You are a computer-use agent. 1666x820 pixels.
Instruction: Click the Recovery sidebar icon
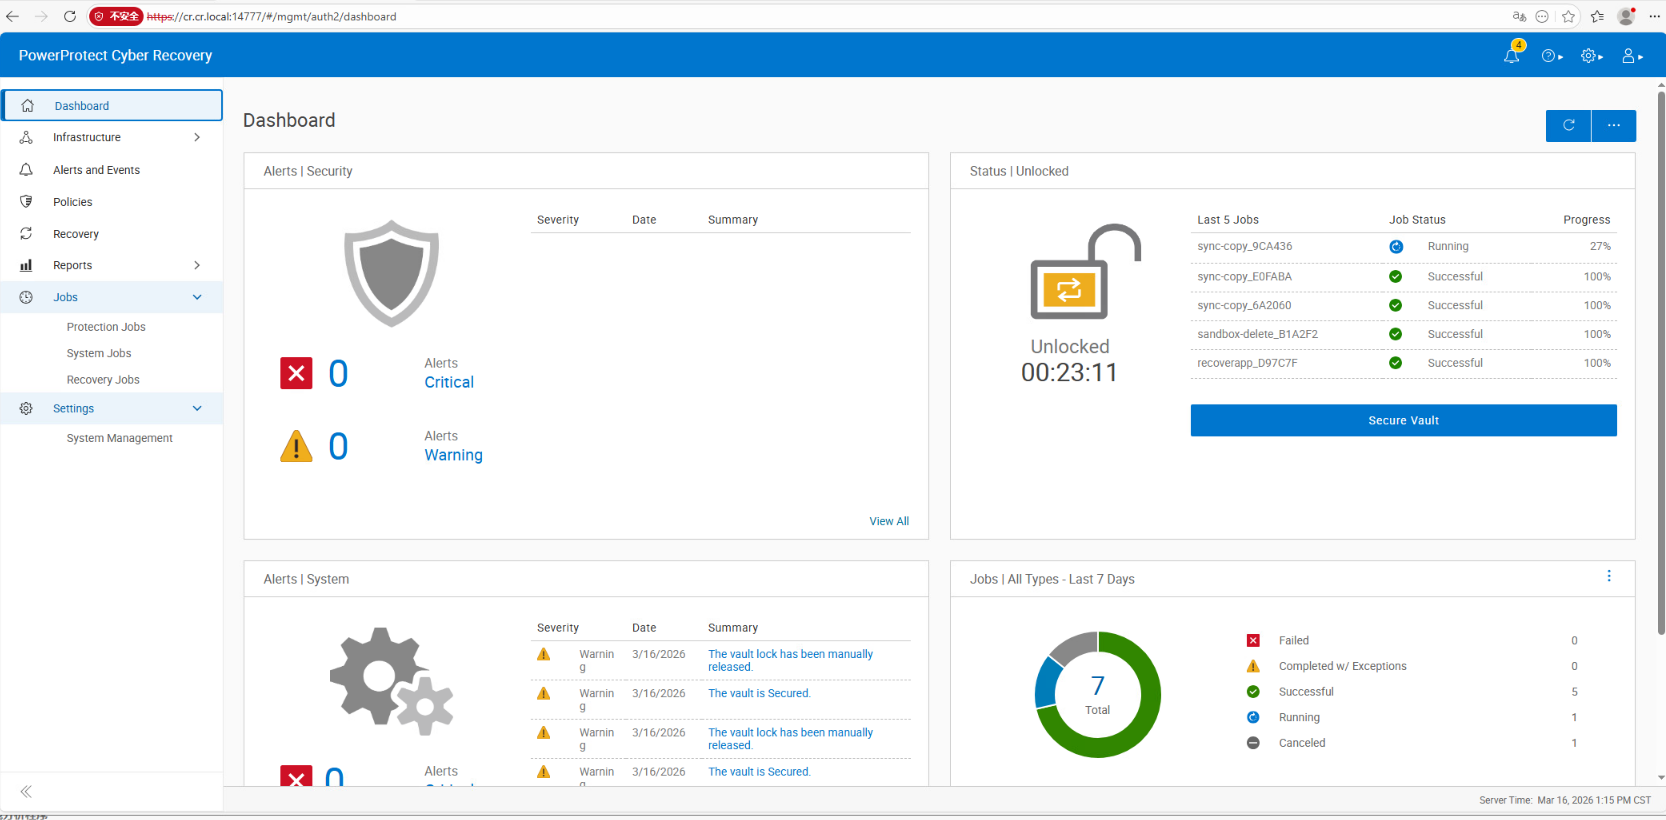[27, 234]
